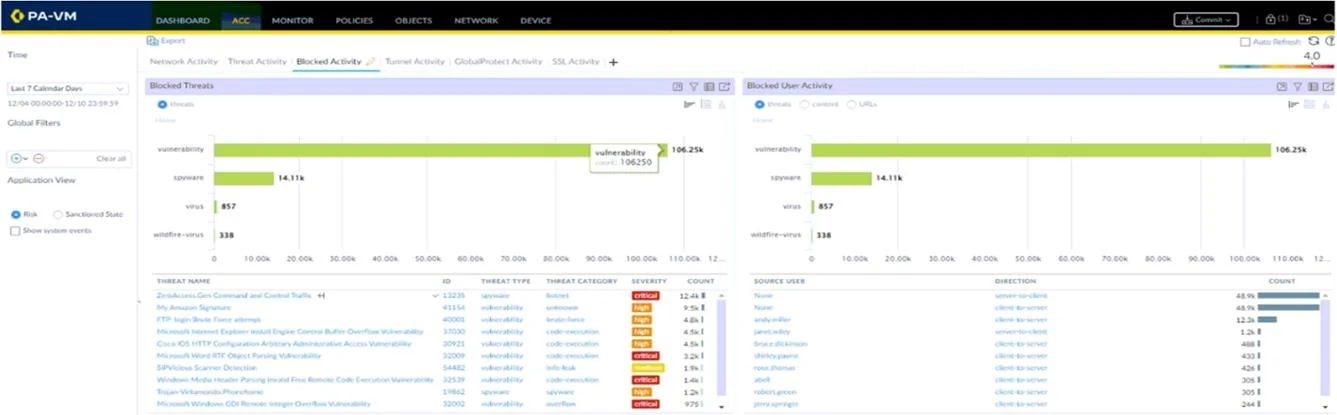Click the columns icon in Blocked User Activity header

click(1312, 87)
